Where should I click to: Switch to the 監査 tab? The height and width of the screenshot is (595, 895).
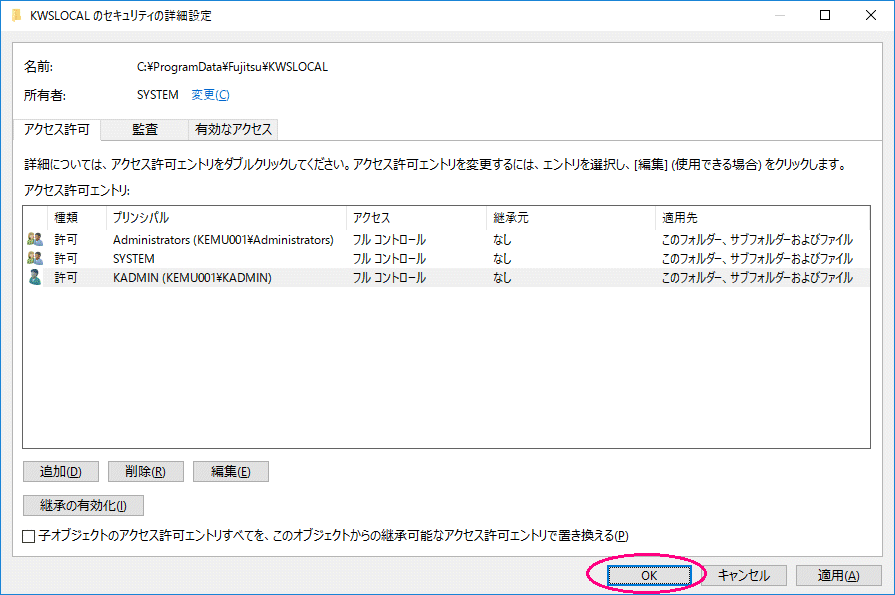click(x=145, y=129)
